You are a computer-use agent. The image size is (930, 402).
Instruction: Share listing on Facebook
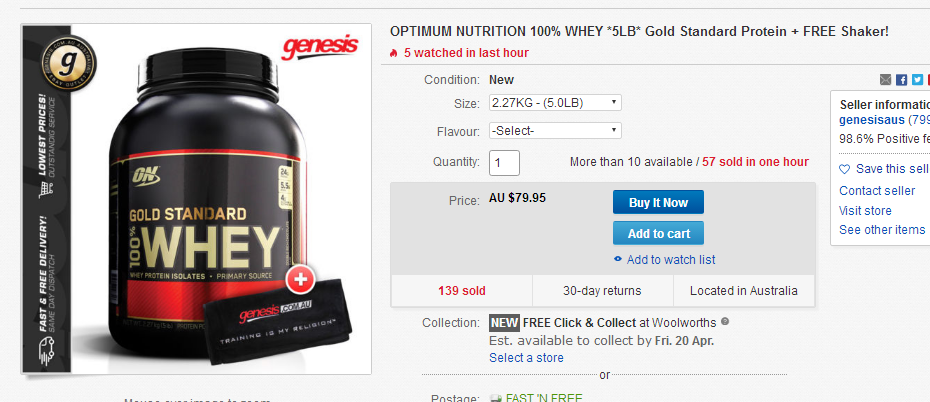[x=902, y=80]
